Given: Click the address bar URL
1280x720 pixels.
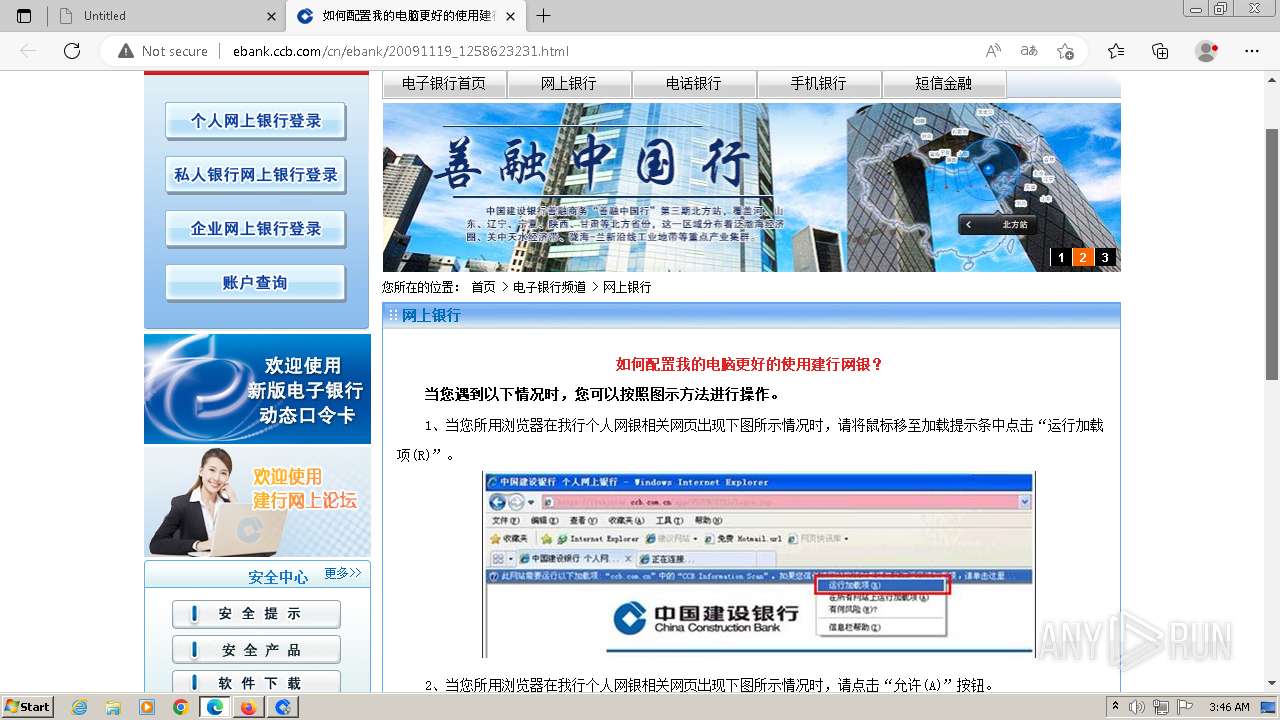Looking at the screenshot, I should tap(401, 51).
